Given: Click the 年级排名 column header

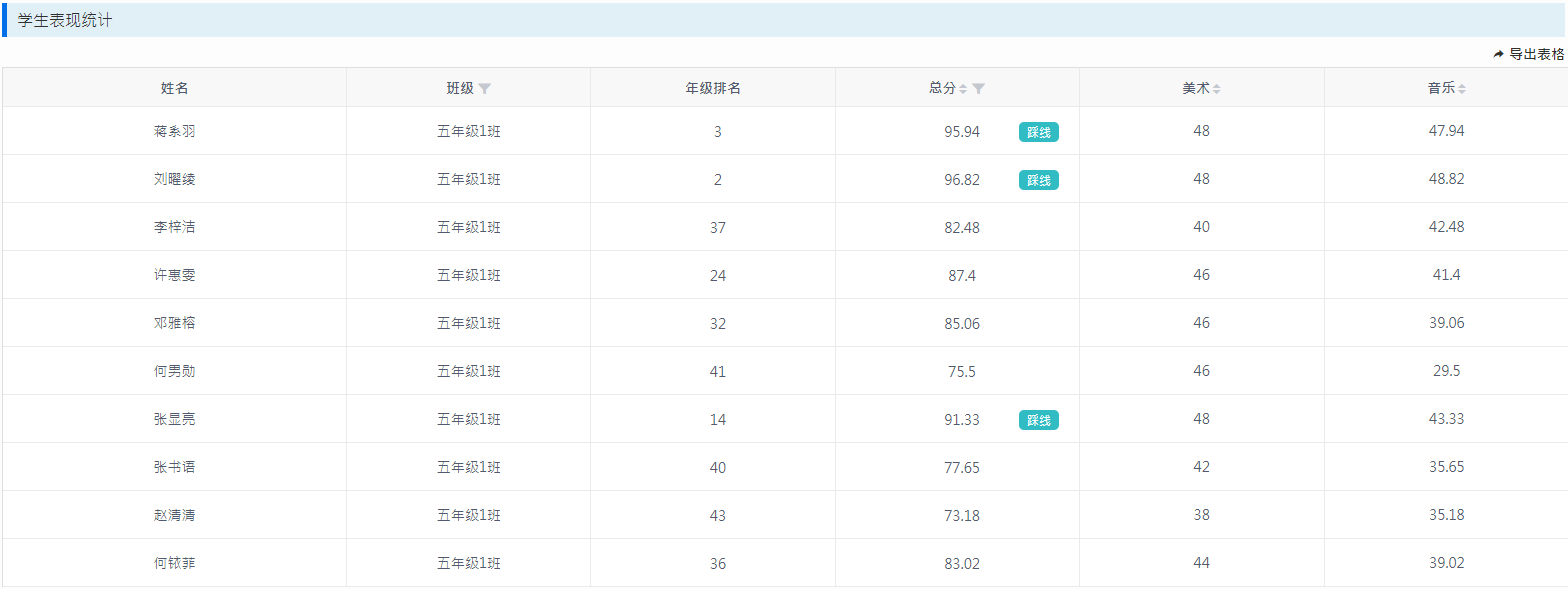Looking at the screenshot, I should (713, 88).
